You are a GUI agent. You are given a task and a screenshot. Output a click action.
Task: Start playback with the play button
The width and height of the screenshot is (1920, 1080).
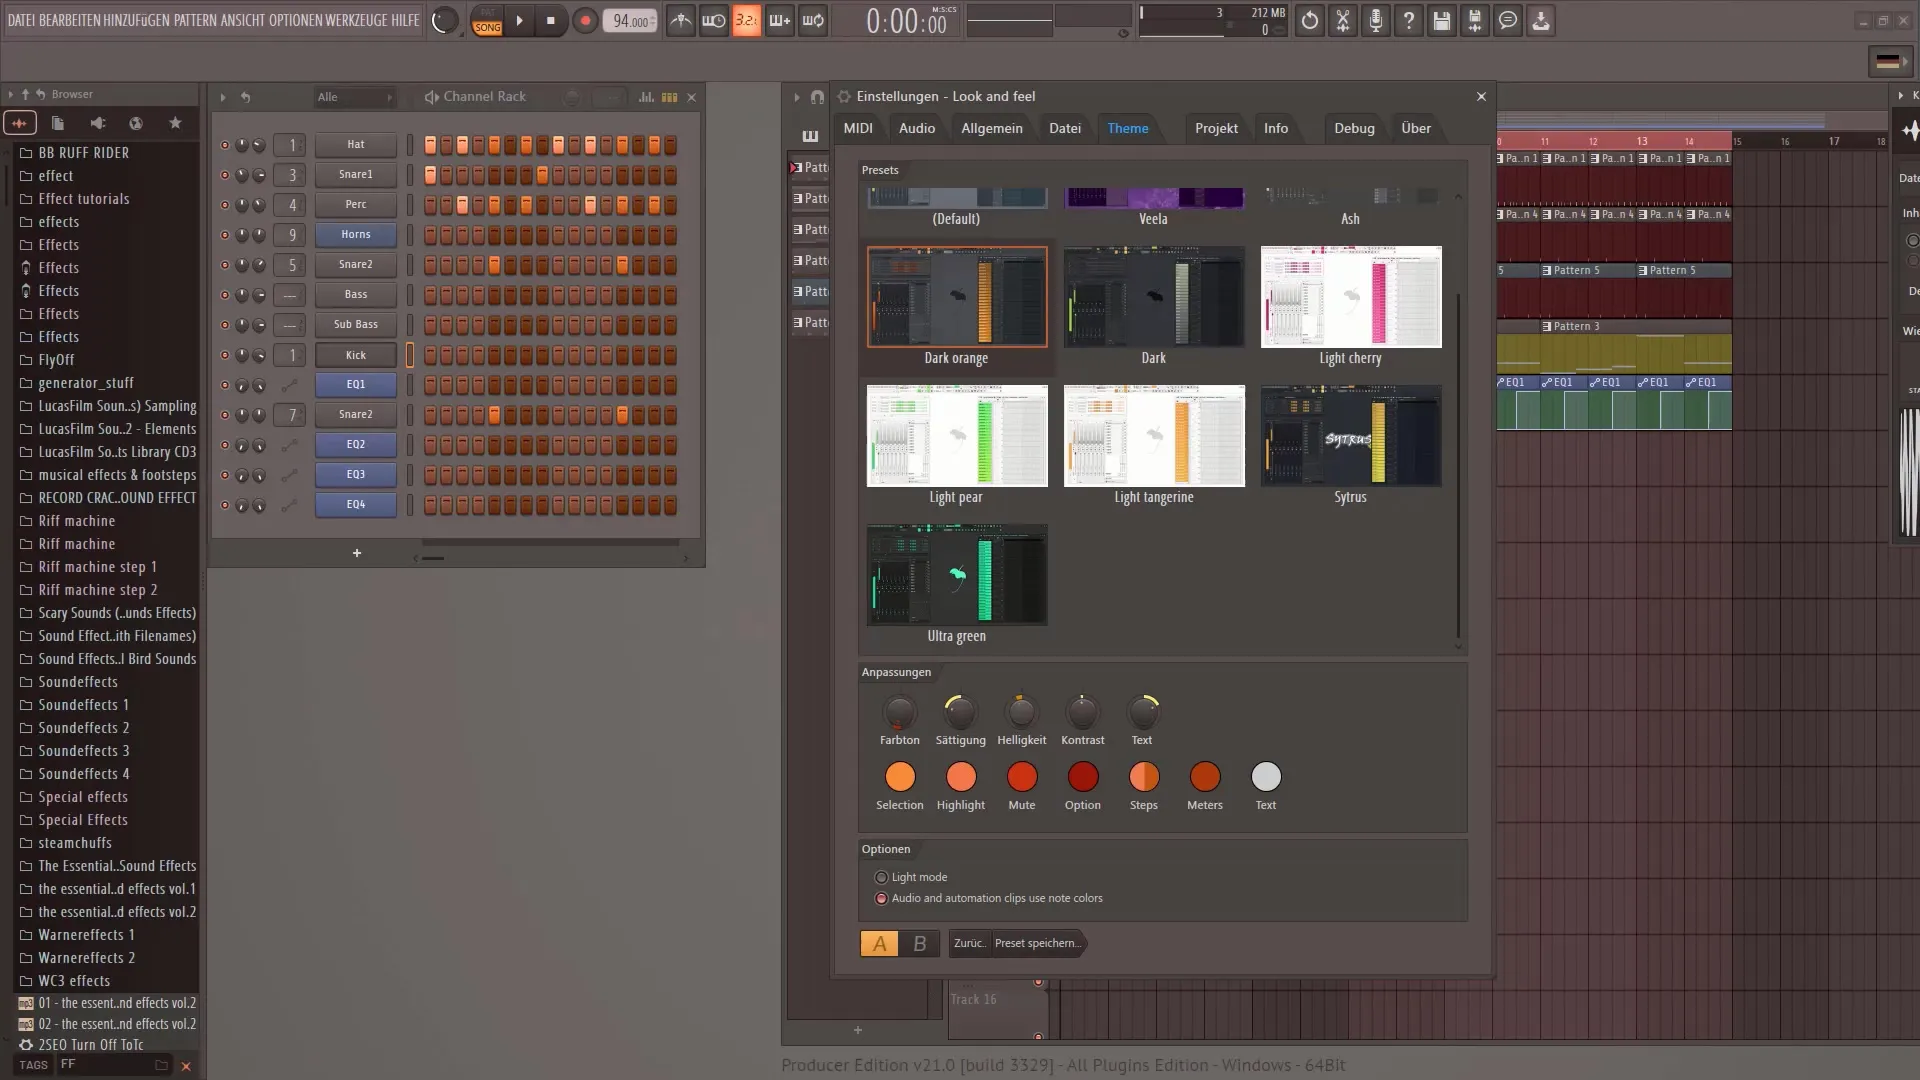[519, 20]
